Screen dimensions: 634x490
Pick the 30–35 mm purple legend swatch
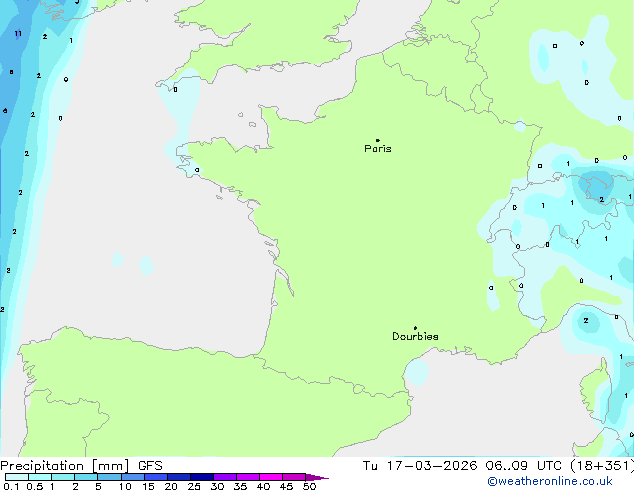click(x=225, y=477)
